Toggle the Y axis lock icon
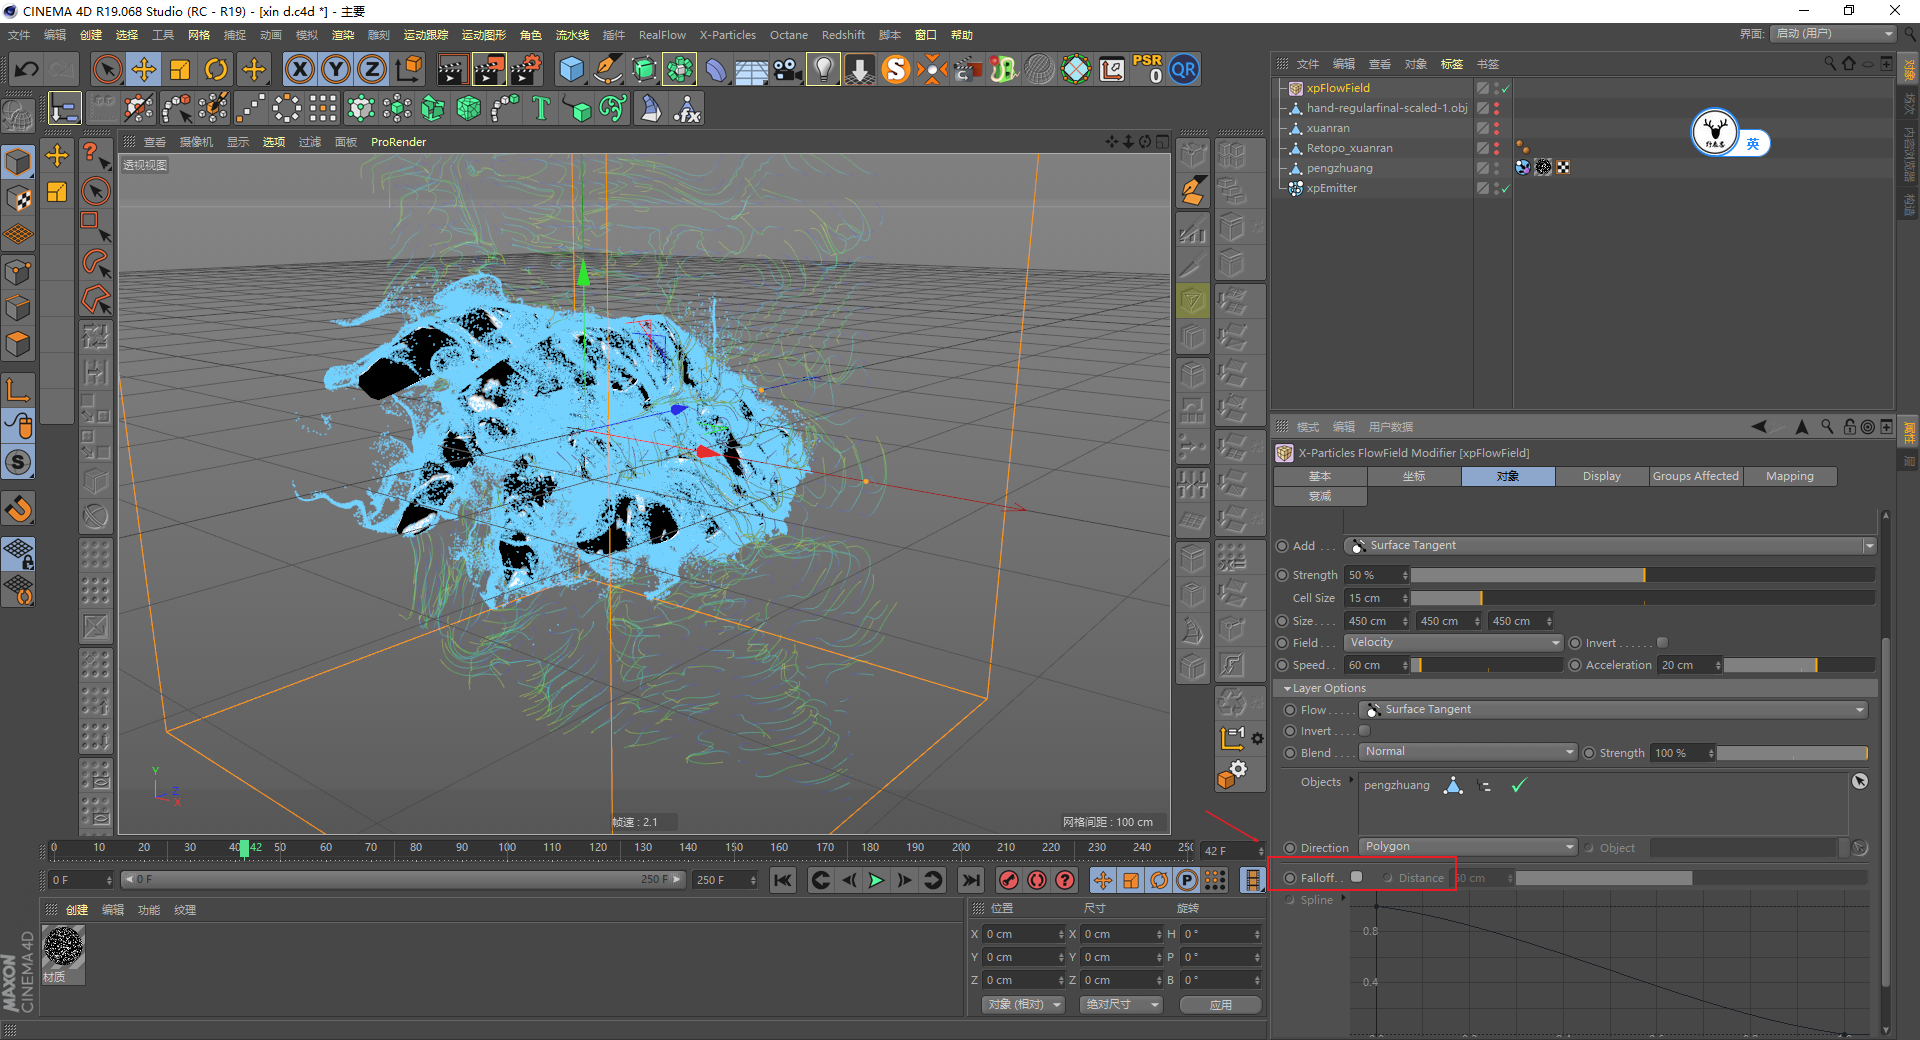This screenshot has width=1920, height=1040. pyautogui.click(x=336, y=70)
